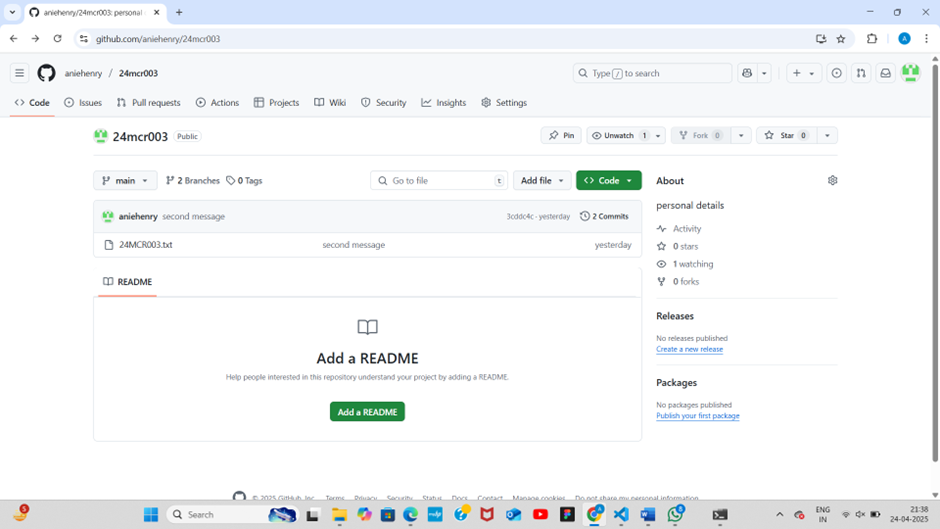
Task: Open the 0 forks link
Action: coord(686,281)
